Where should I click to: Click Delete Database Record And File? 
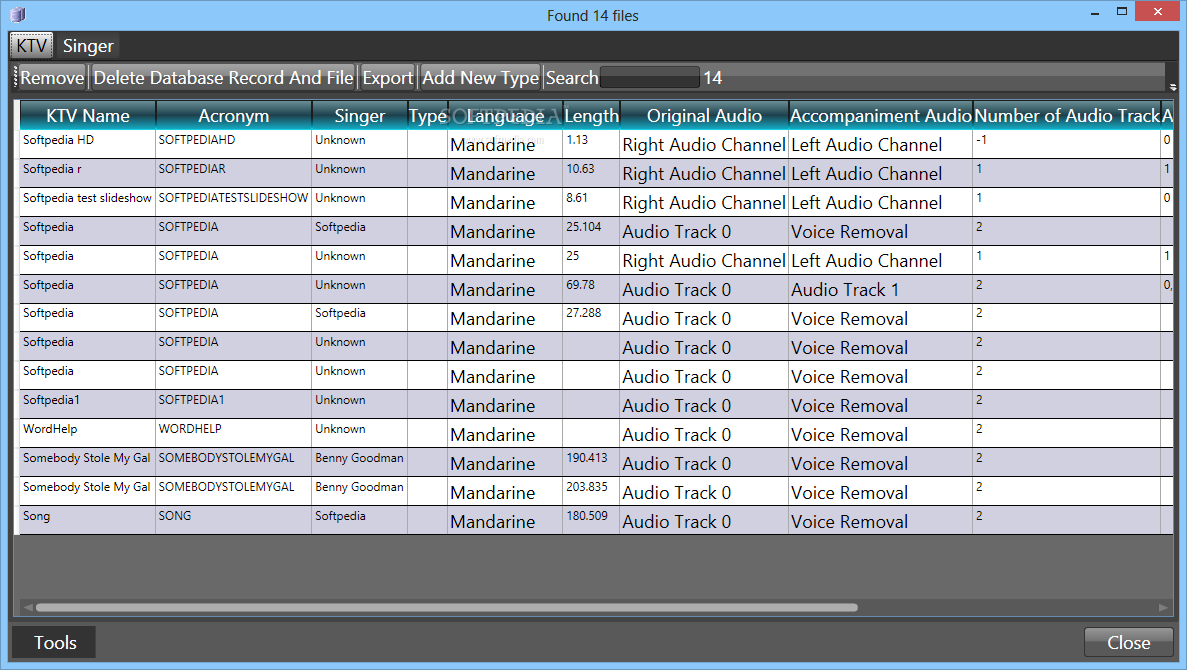(223, 77)
